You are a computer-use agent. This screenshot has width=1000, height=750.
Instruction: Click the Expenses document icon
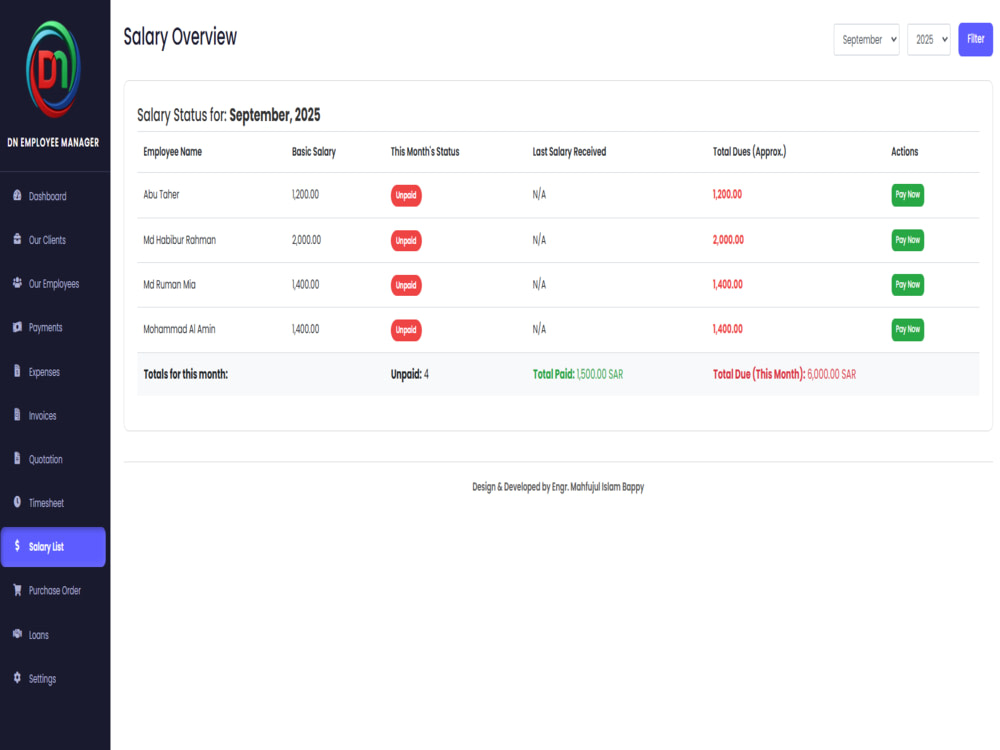pyautogui.click(x=17, y=371)
